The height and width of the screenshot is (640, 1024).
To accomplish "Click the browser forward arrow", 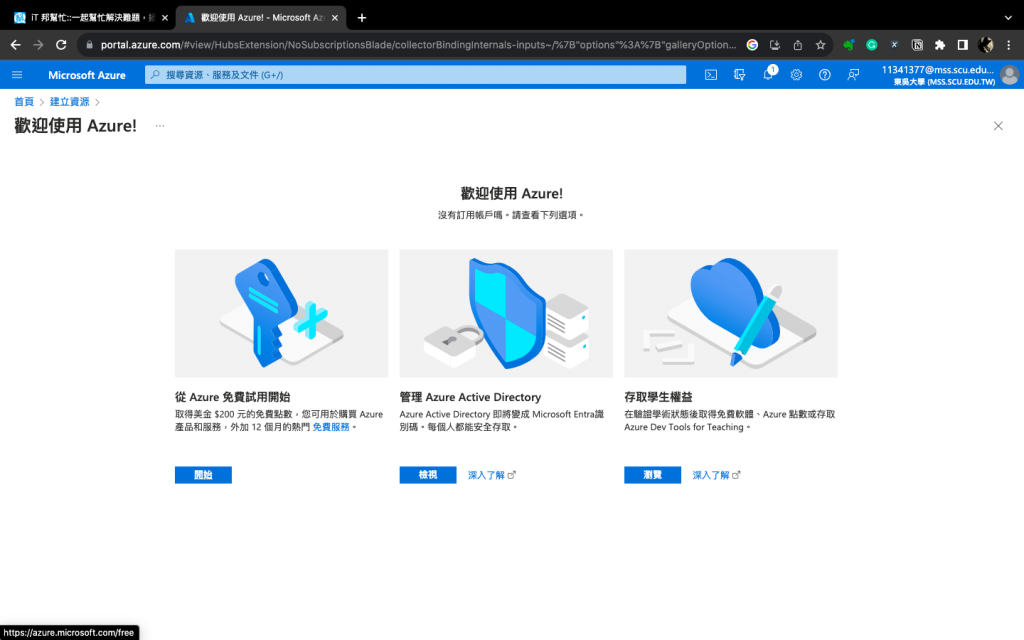I will [38, 45].
